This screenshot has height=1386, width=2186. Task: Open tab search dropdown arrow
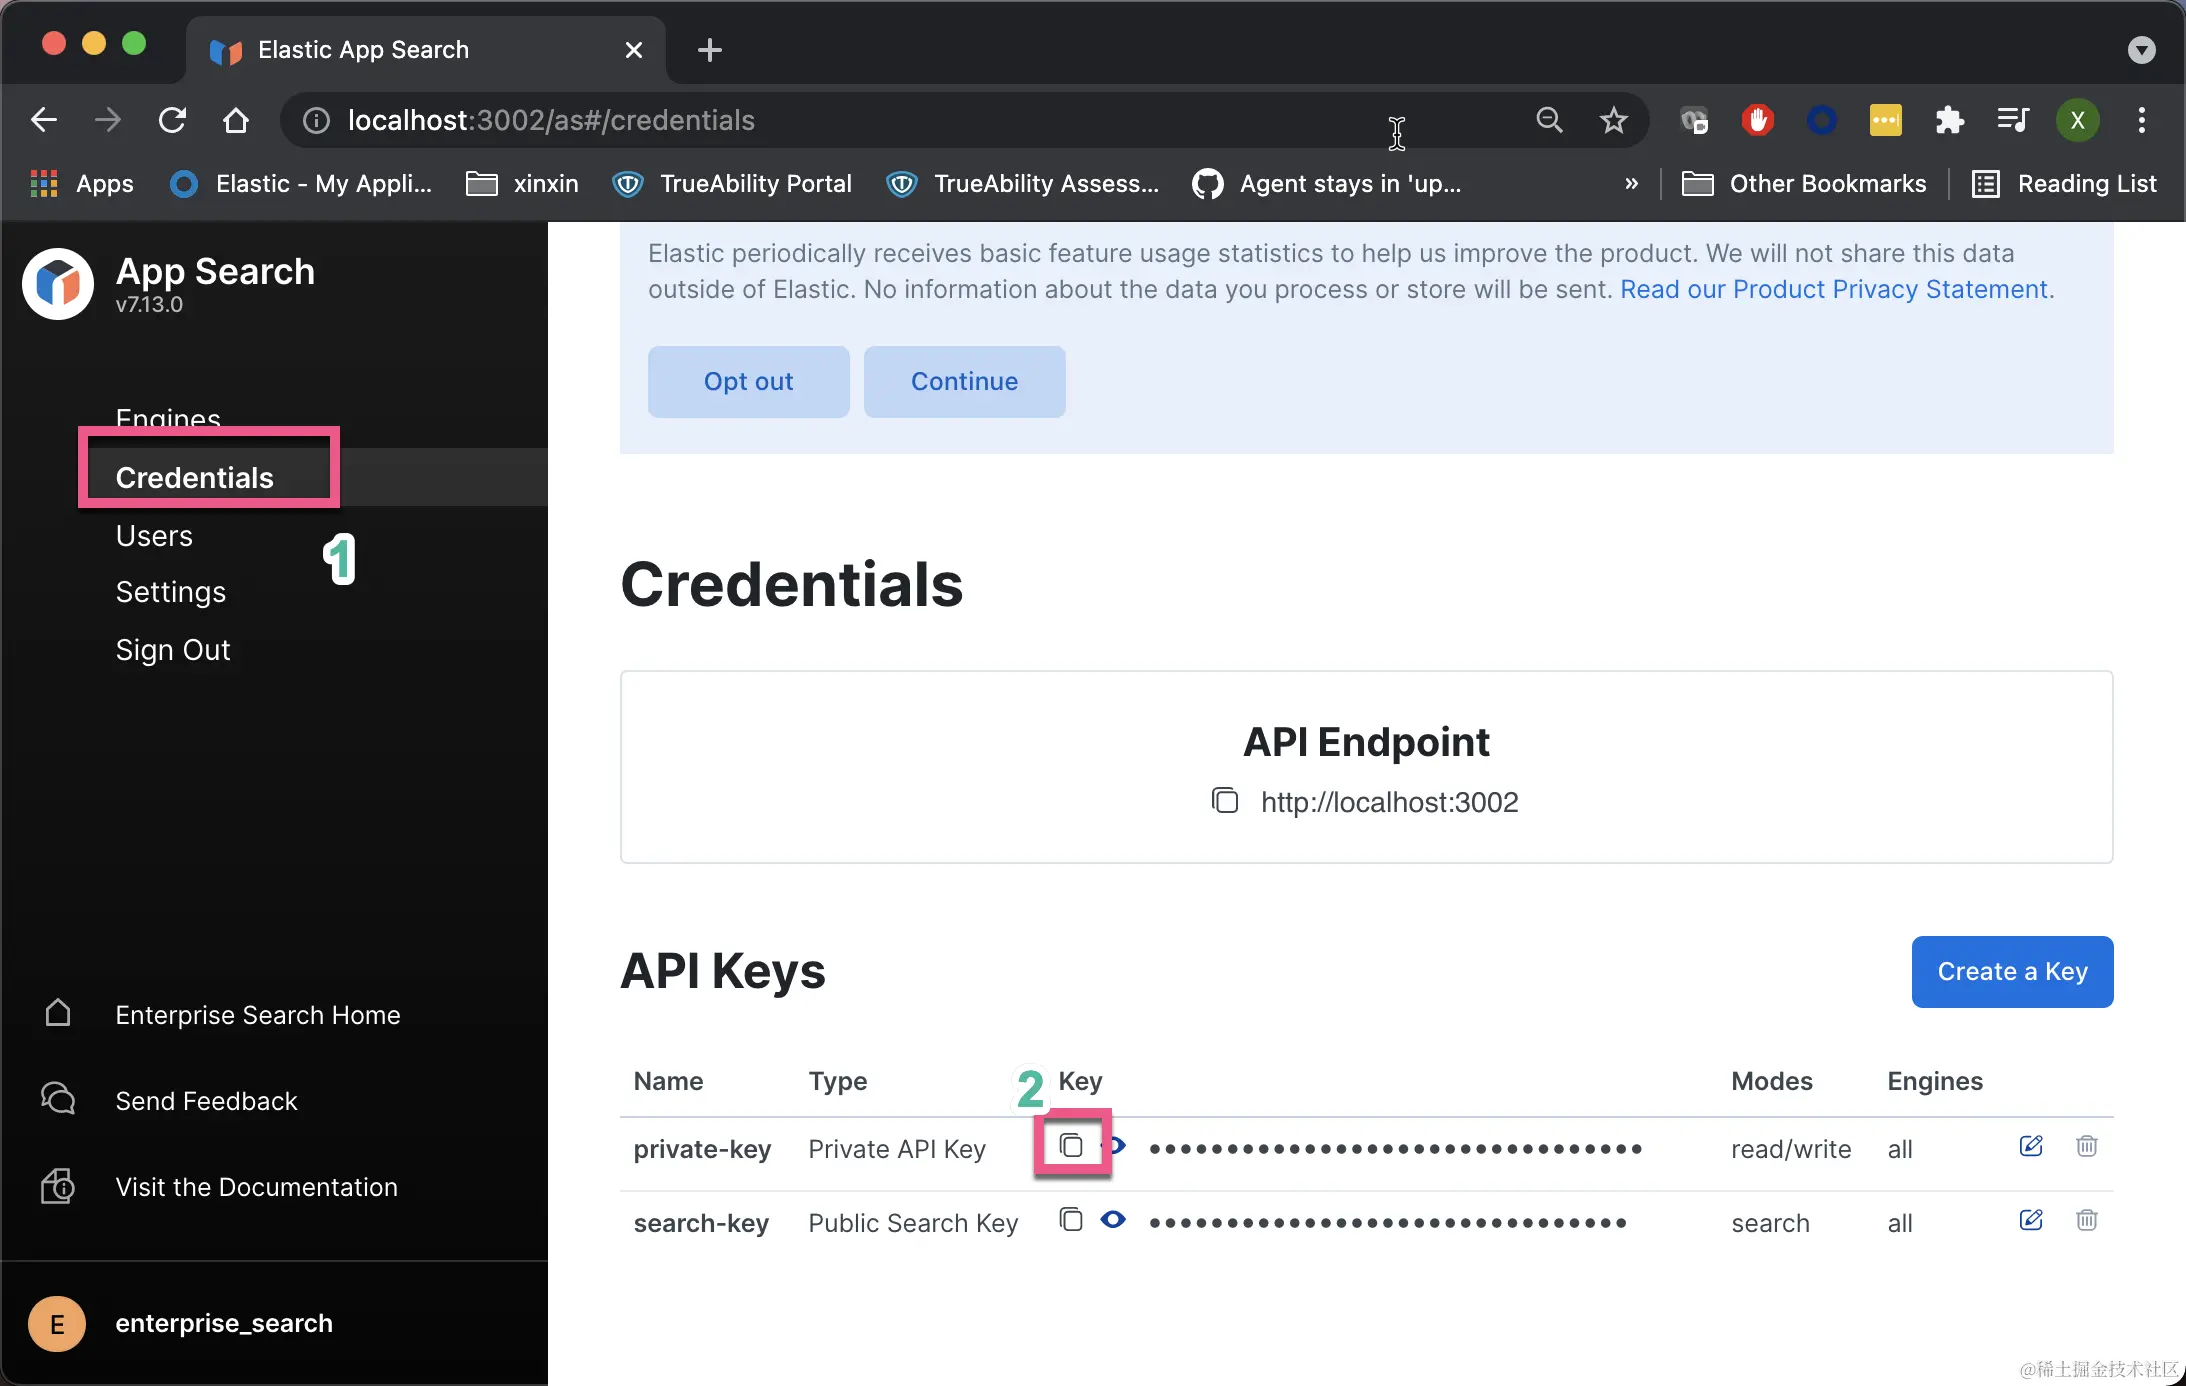tap(2141, 50)
